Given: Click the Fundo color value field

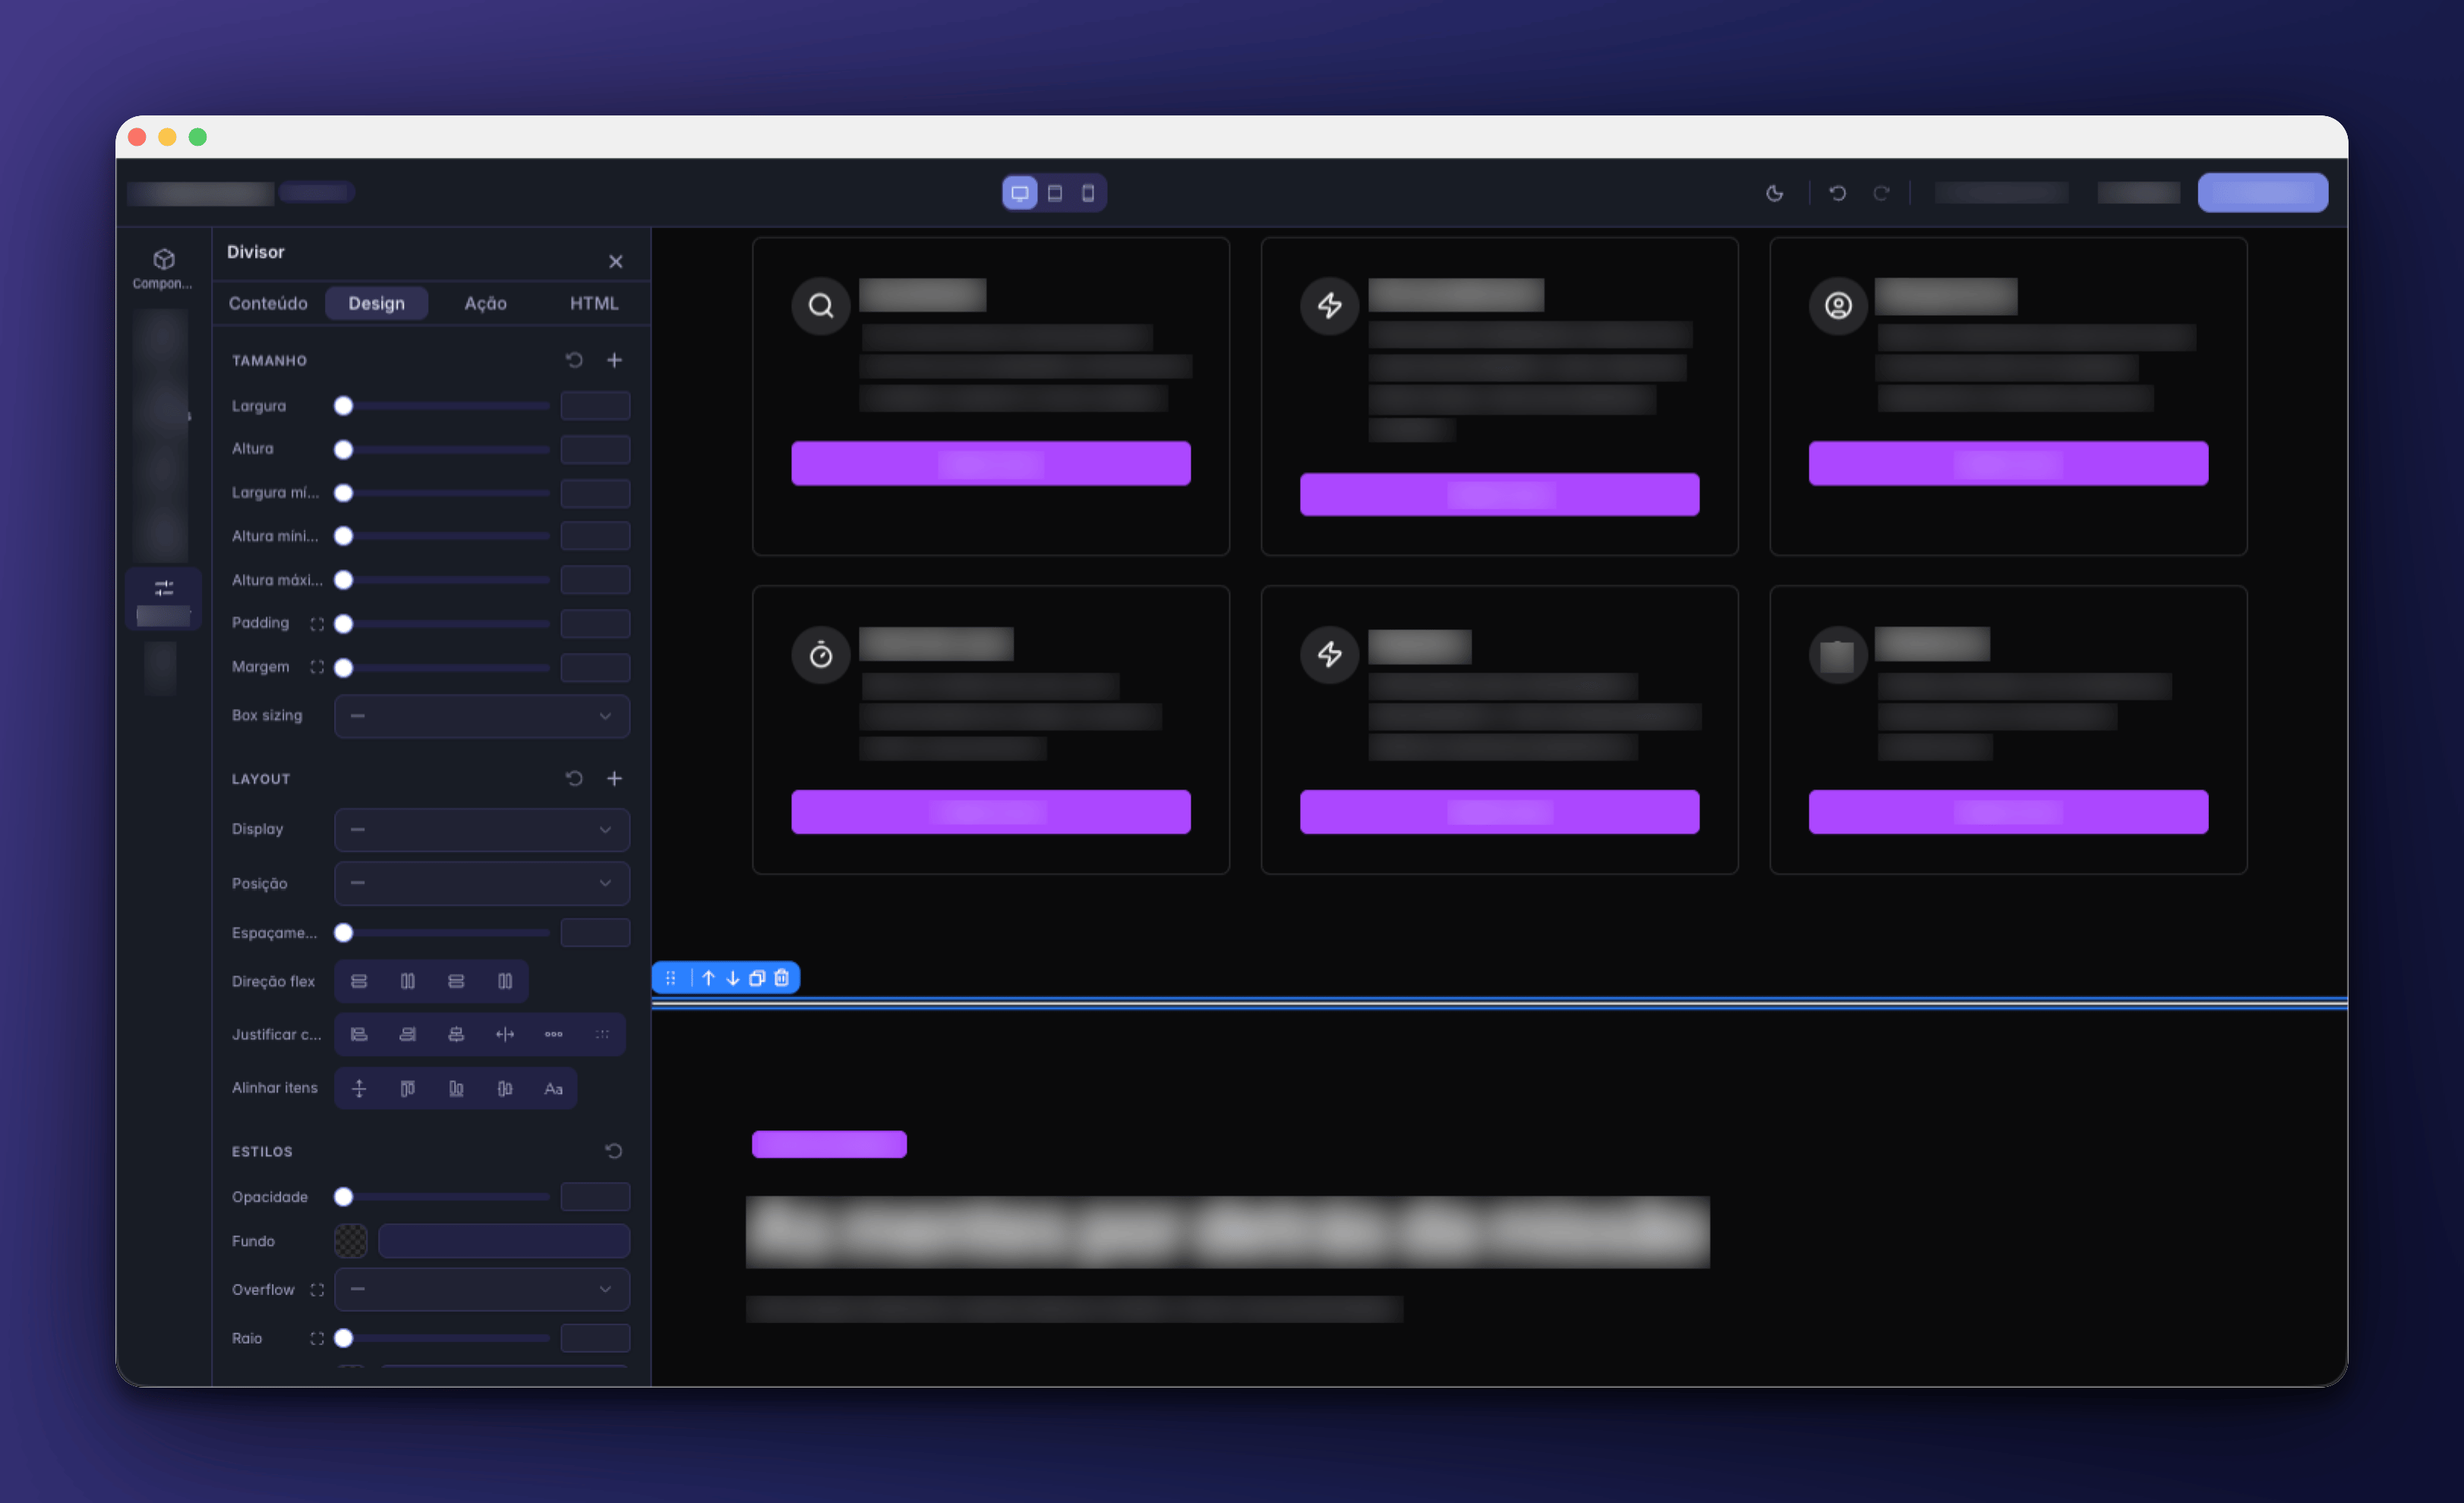Looking at the screenshot, I should click(x=504, y=1241).
